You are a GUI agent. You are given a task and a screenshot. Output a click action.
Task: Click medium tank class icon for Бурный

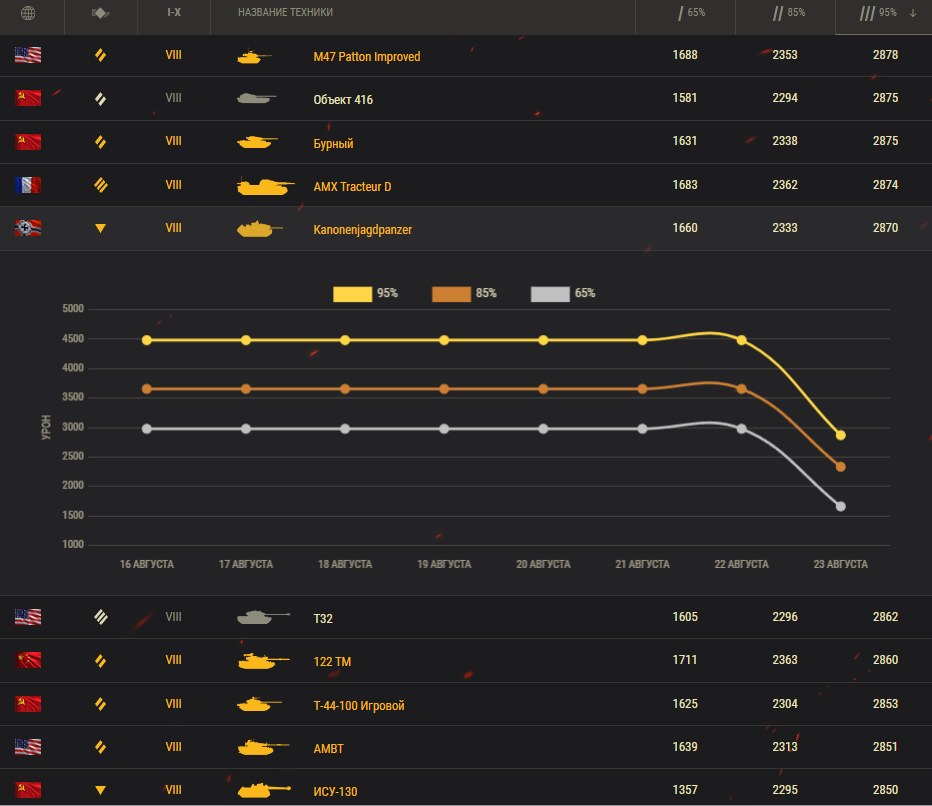100,142
